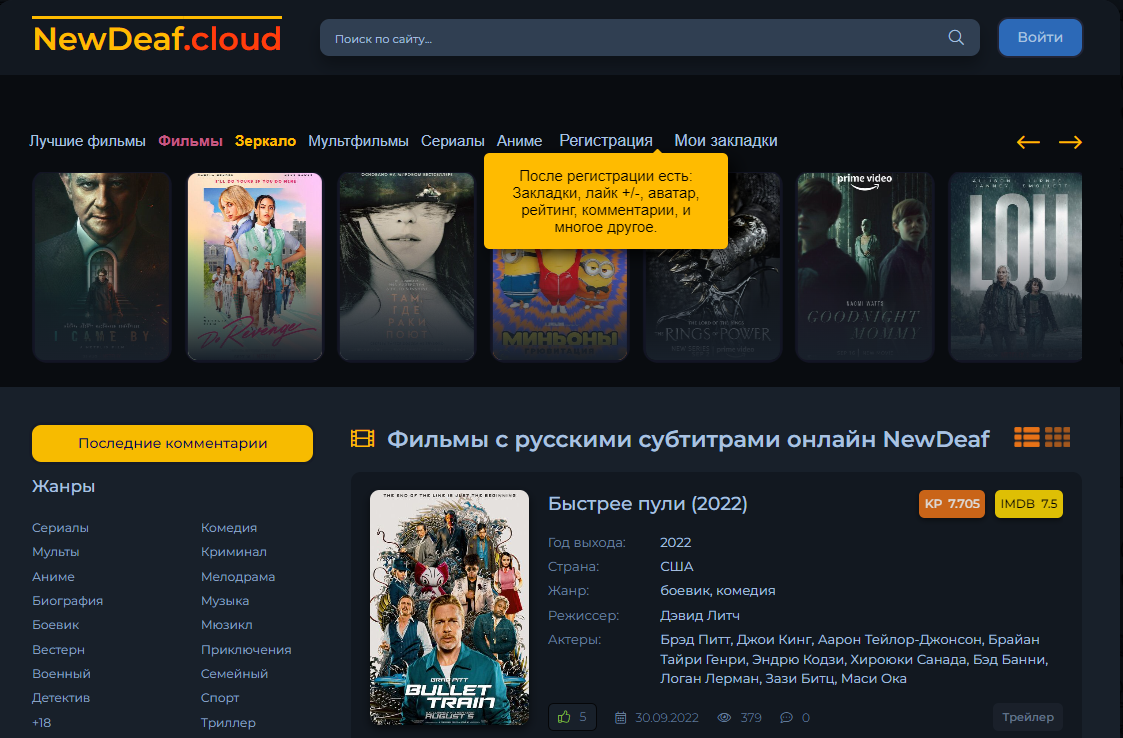The image size is (1123, 738).
Task: Click the film strip icon beside the heading
Action: point(362,439)
